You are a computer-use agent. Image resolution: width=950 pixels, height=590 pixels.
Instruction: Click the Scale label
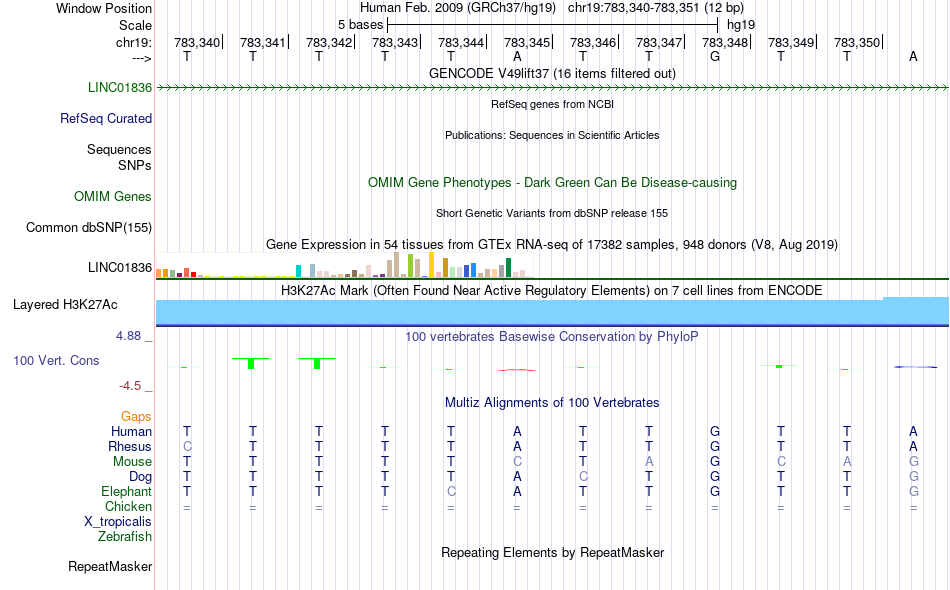135,25
